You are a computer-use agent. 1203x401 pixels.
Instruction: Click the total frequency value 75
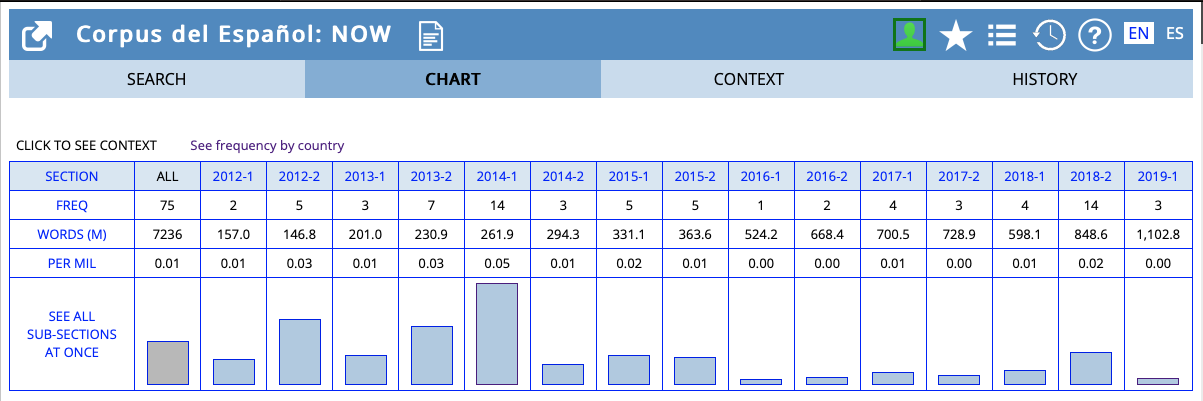coord(167,205)
